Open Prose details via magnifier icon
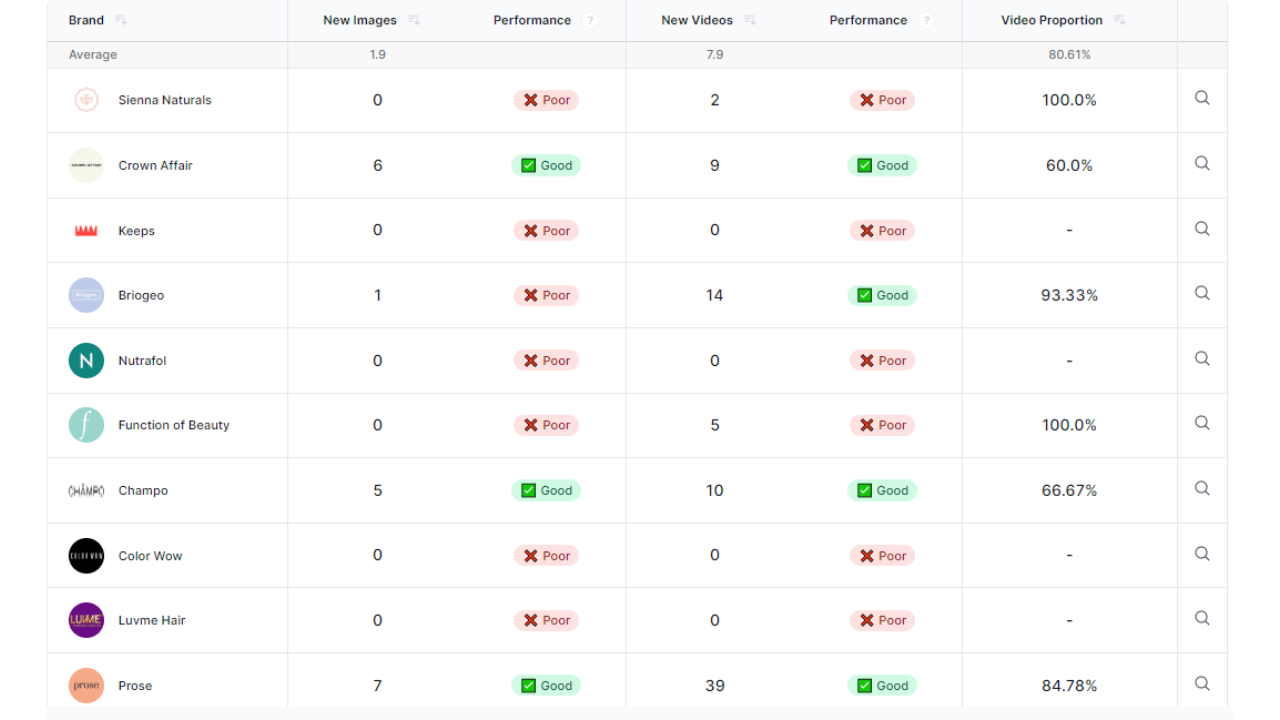The image size is (1280, 720). (1202, 683)
